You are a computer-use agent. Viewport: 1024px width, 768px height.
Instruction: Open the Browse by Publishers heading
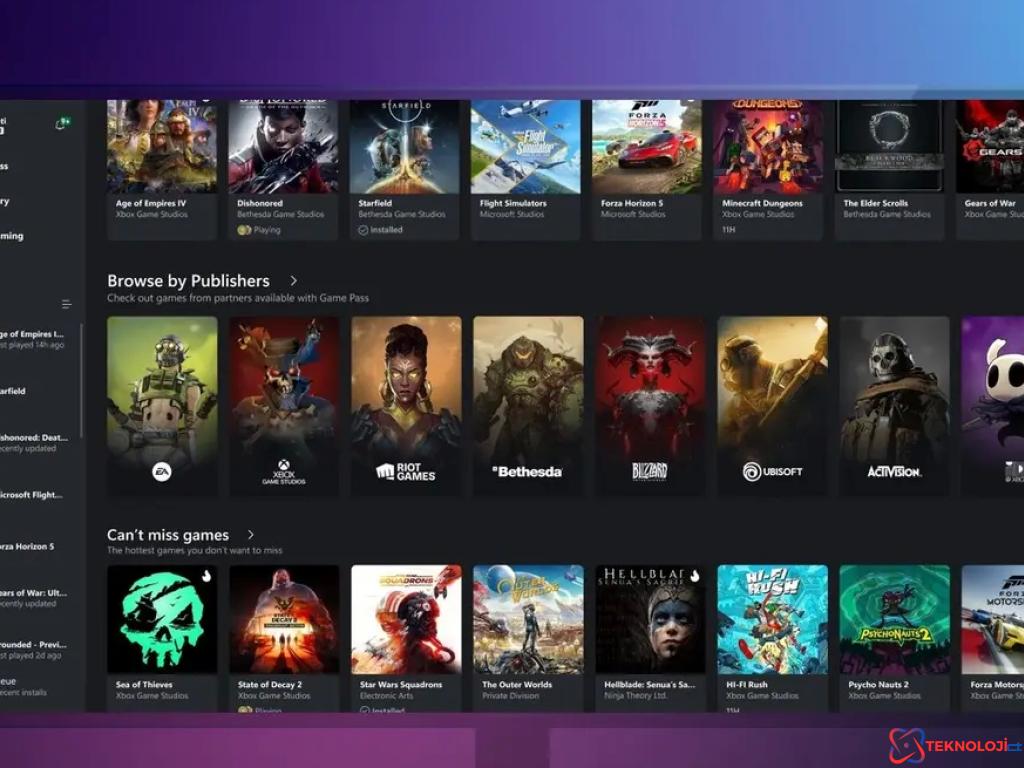(188, 281)
